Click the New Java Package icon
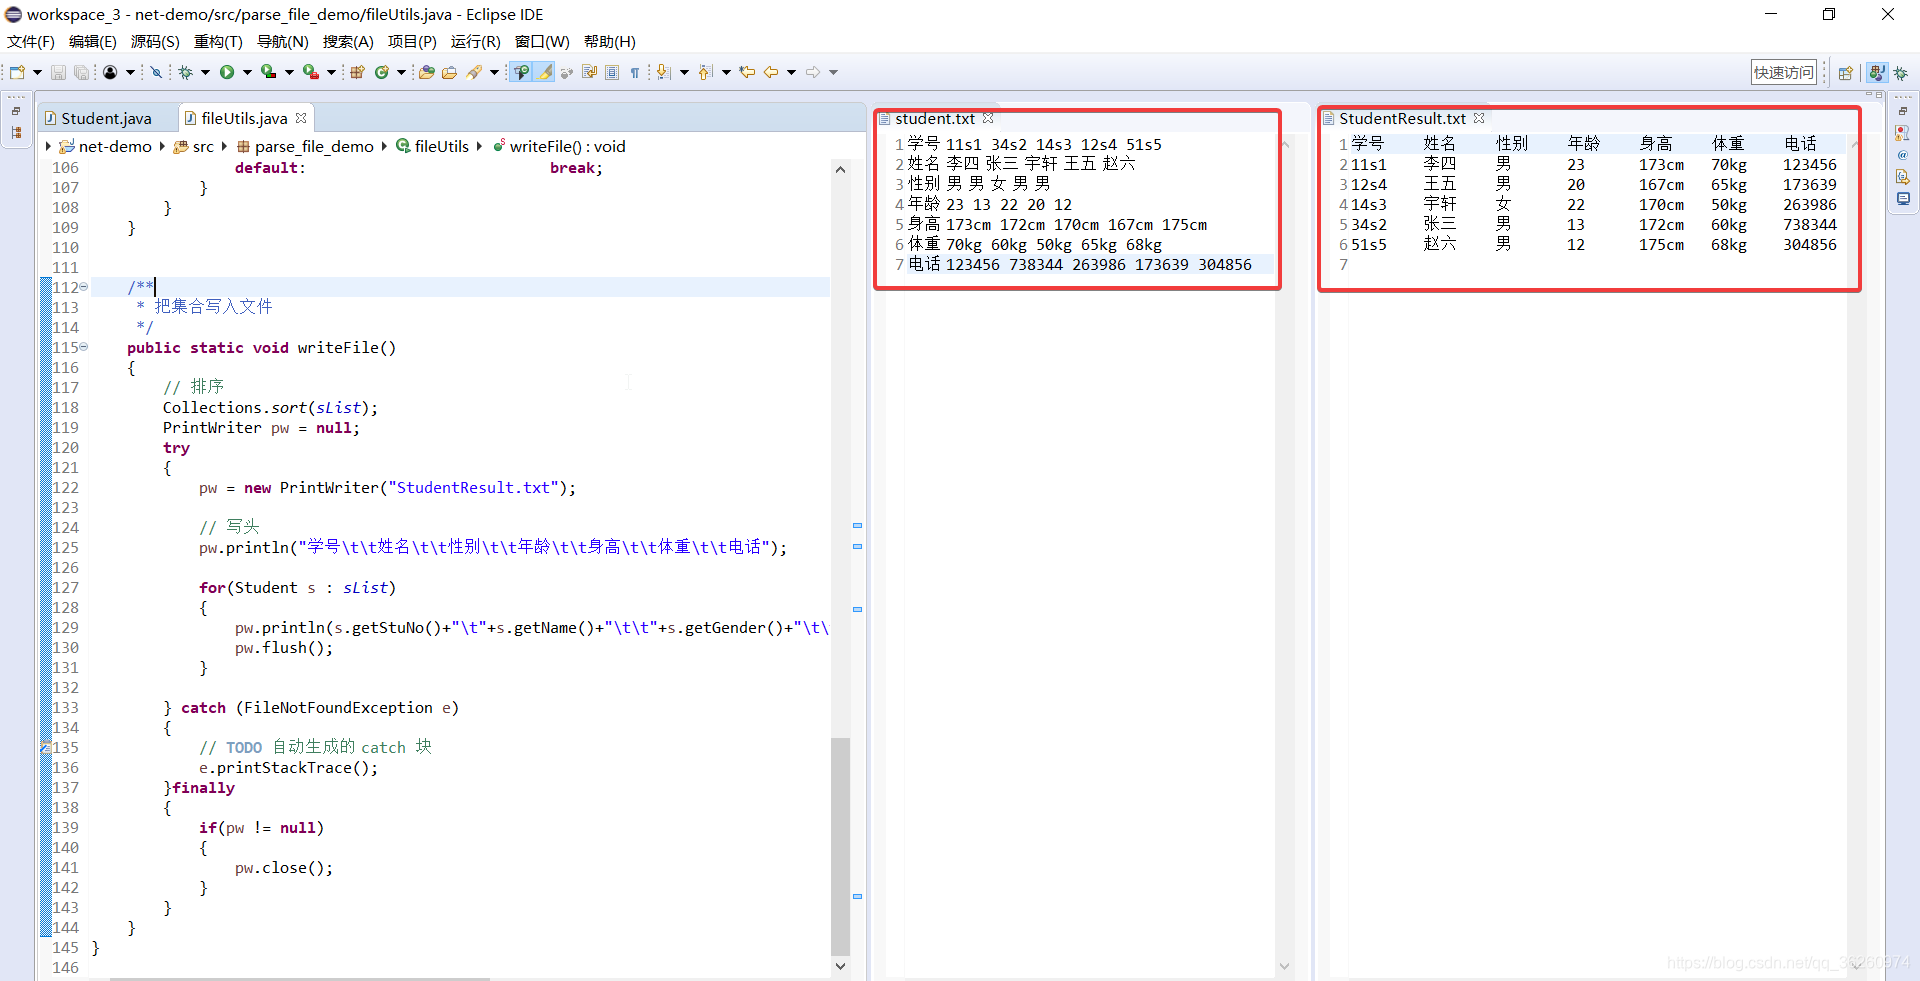 (x=357, y=72)
